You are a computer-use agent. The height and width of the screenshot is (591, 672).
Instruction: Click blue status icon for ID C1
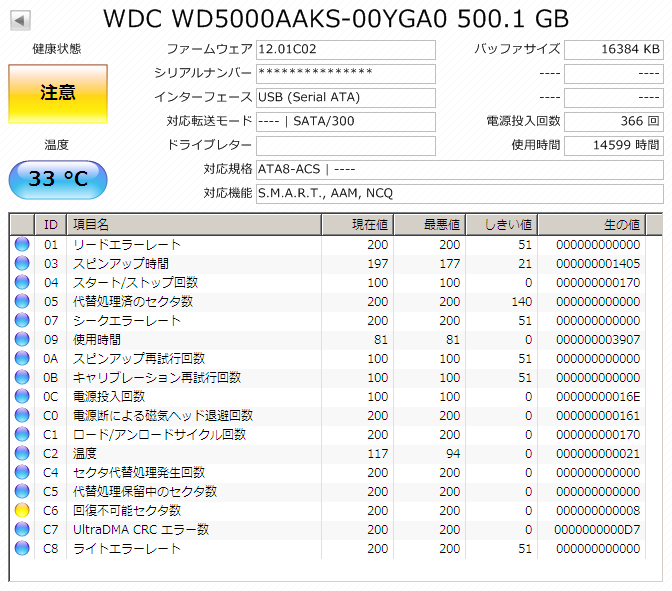22,434
